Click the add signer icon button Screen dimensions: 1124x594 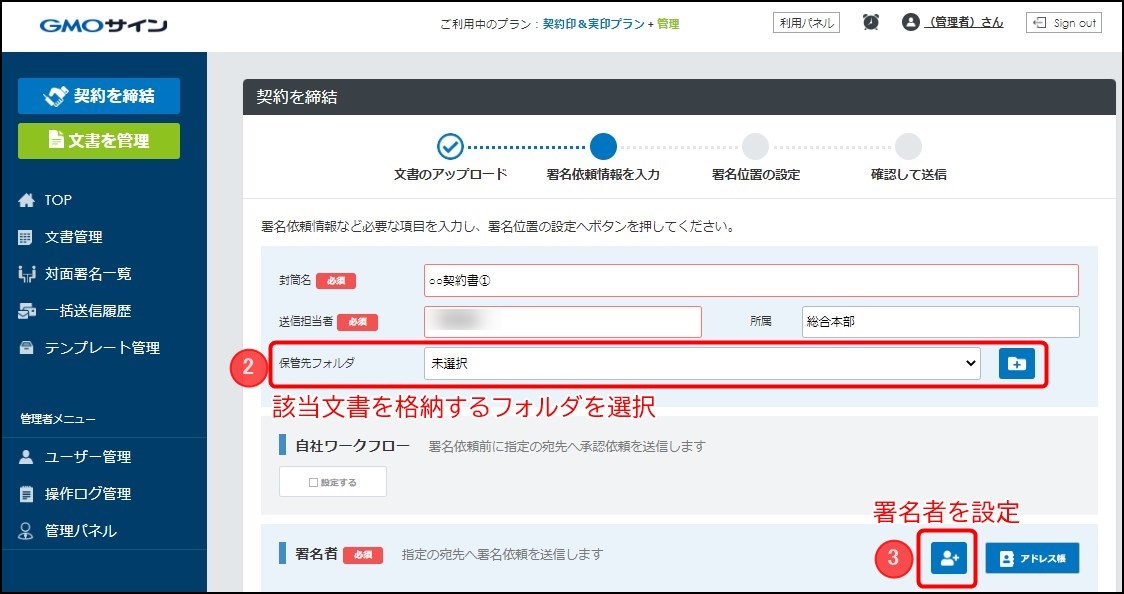pyautogui.click(x=948, y=559)
